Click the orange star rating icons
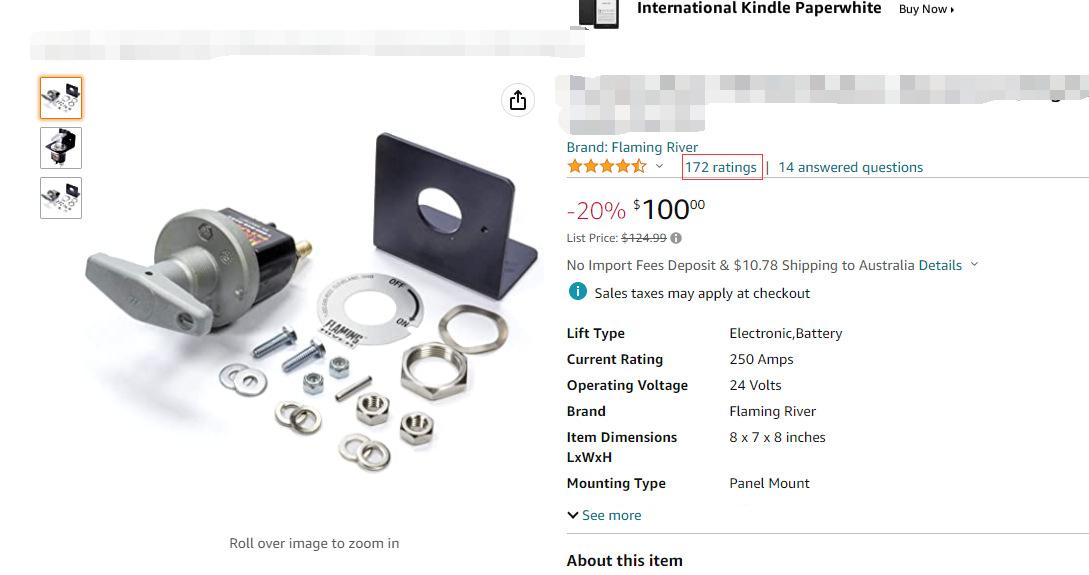The height and width of the screenshot is (575, 1089). (607, 167)
